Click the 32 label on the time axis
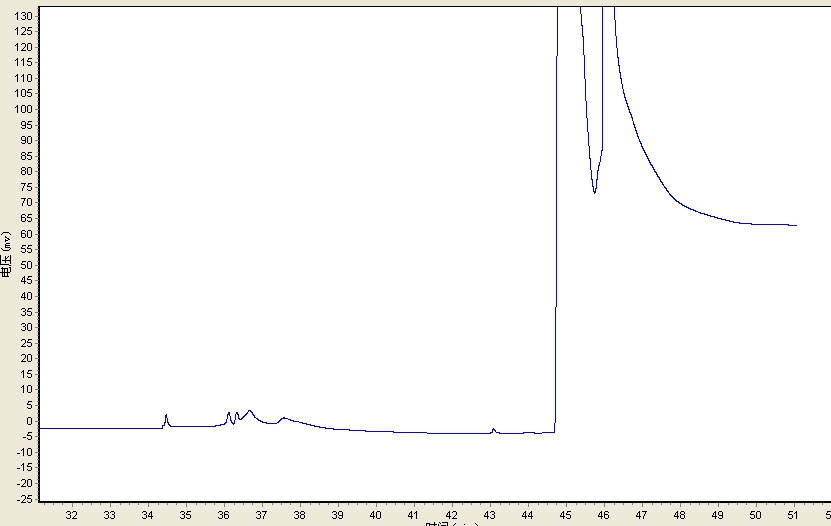Viewport: 831px width, 526px height. (72, 515)
